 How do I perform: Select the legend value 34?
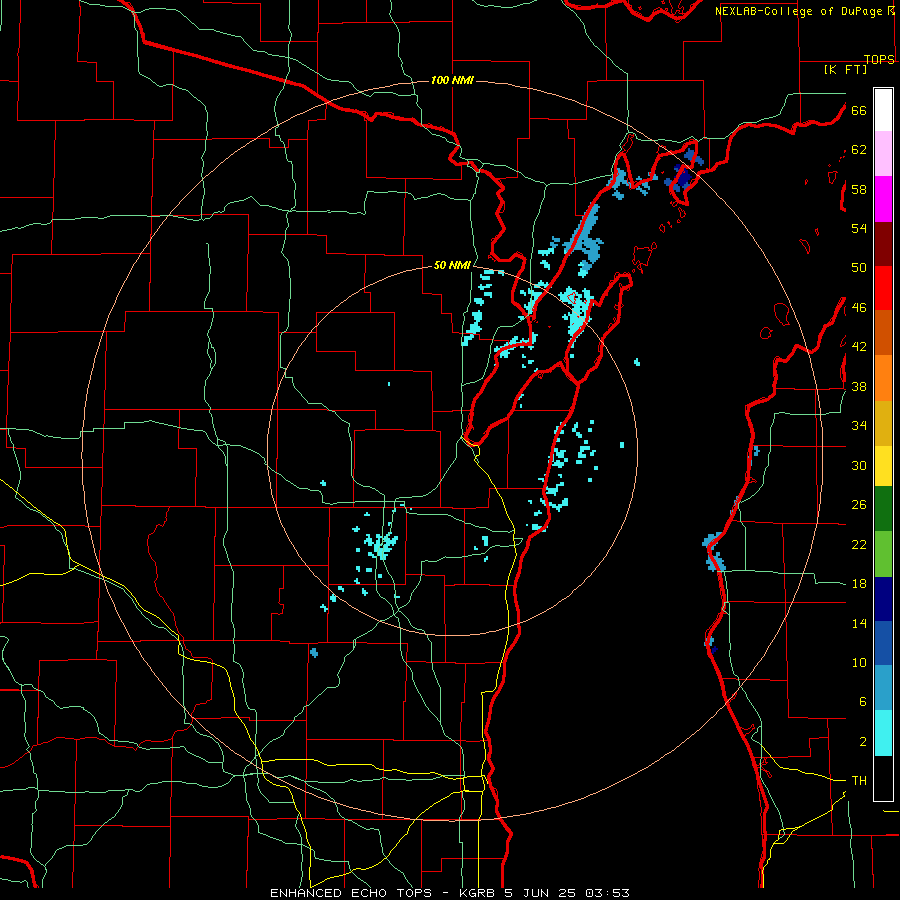tap(859, 426)
